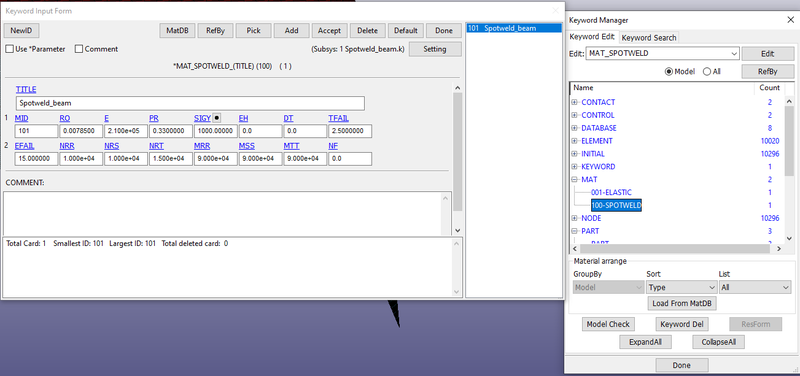
Task: Click the CollapseAll button
Action: [x=718, y=342]
